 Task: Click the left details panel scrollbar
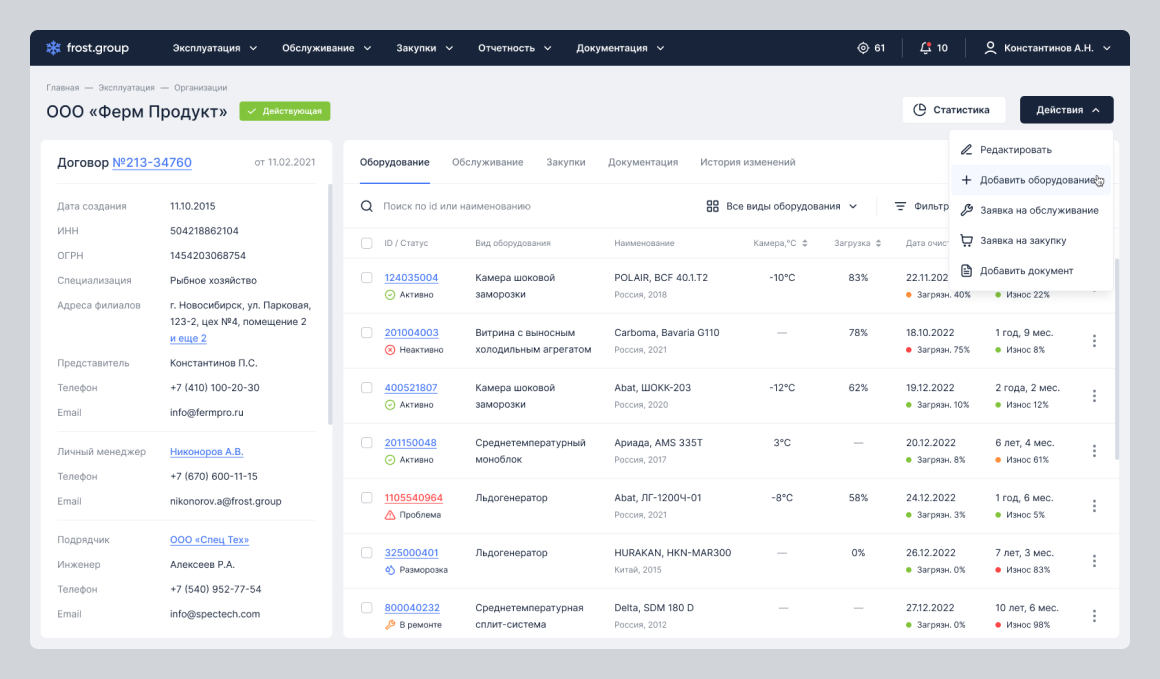click(x=330, y=304)
